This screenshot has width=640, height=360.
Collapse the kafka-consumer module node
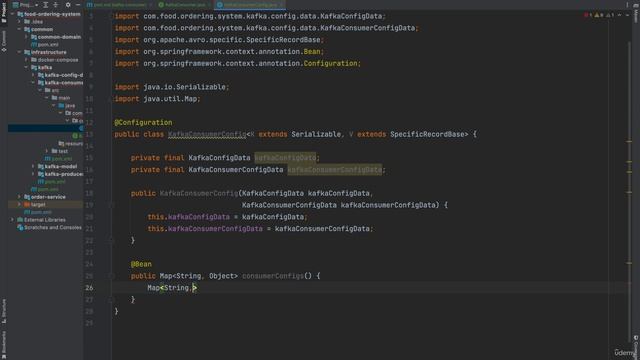pyautogui.click(x=33, y=82)
